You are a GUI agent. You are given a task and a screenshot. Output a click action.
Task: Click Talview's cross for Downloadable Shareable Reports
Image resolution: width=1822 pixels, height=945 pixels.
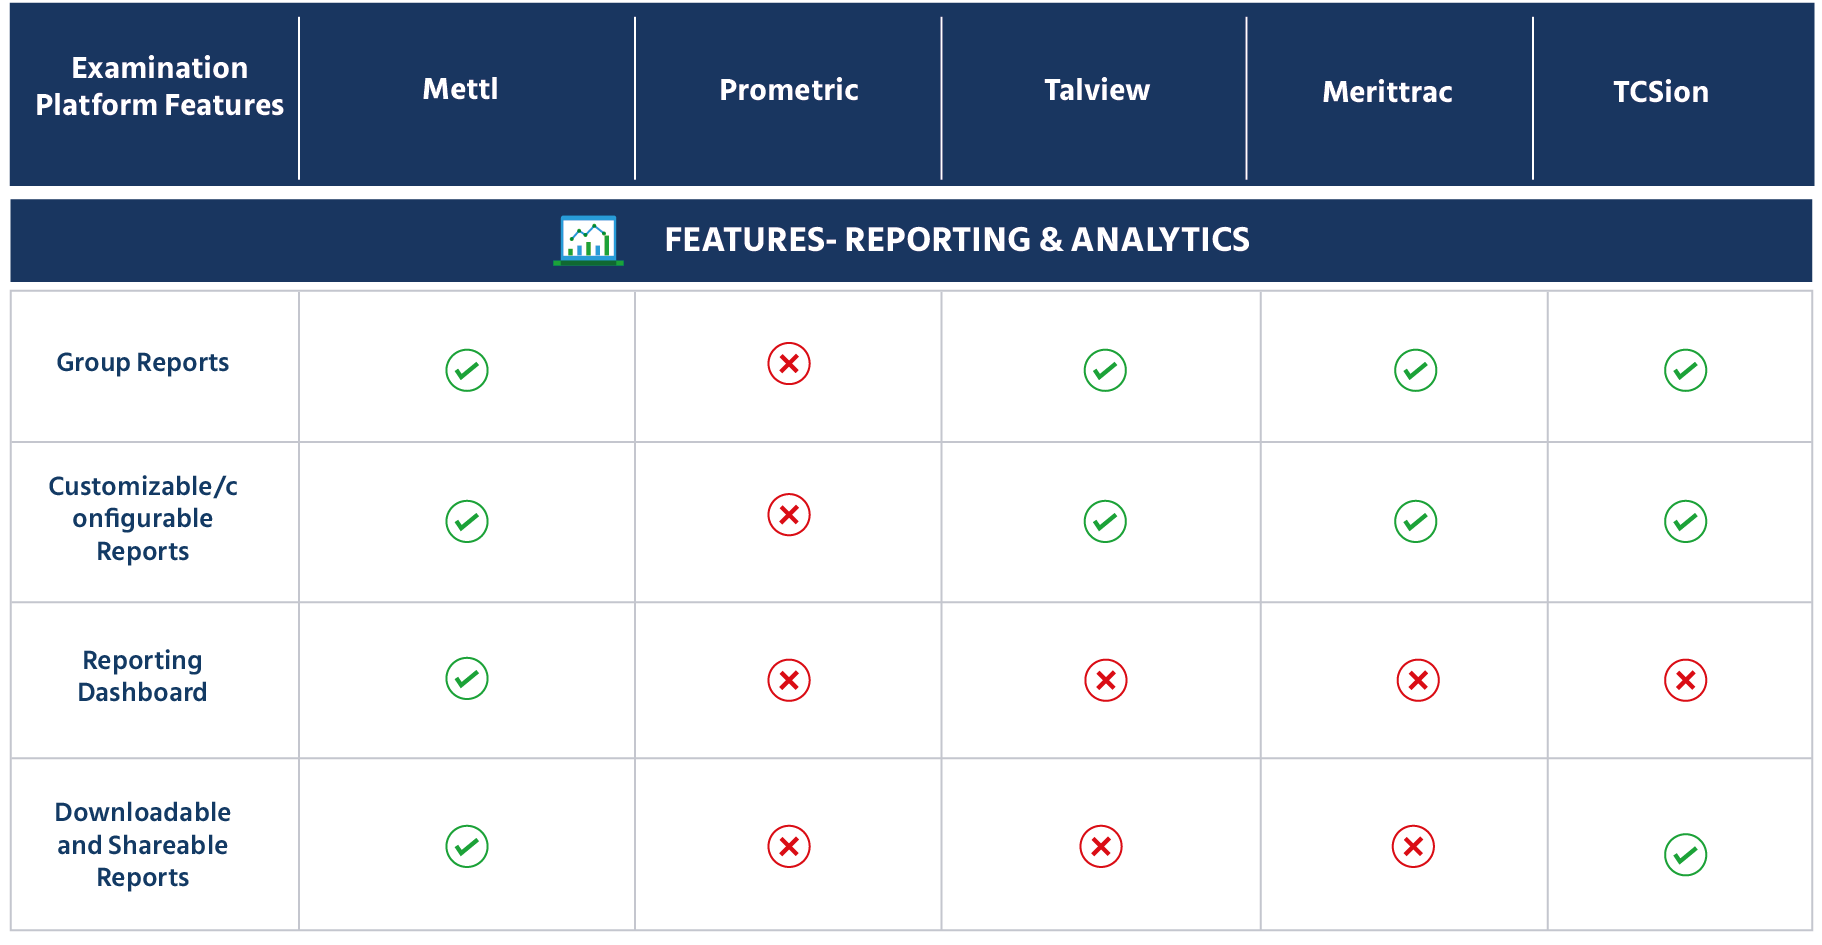[x=1101, y=846]
